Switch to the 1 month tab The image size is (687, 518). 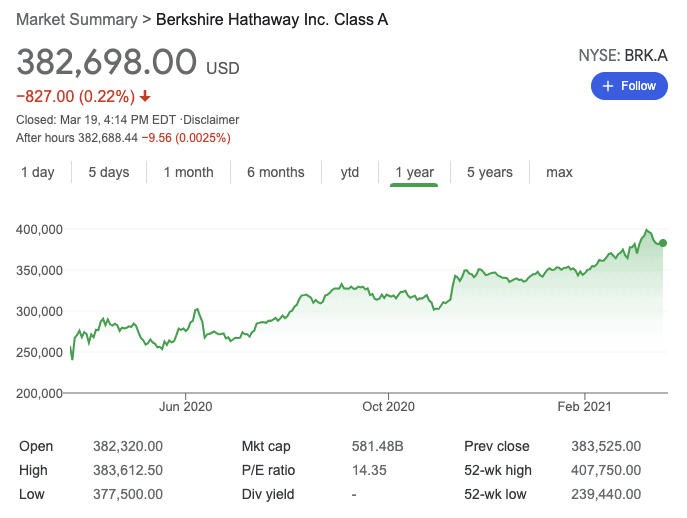click(188, 172)
